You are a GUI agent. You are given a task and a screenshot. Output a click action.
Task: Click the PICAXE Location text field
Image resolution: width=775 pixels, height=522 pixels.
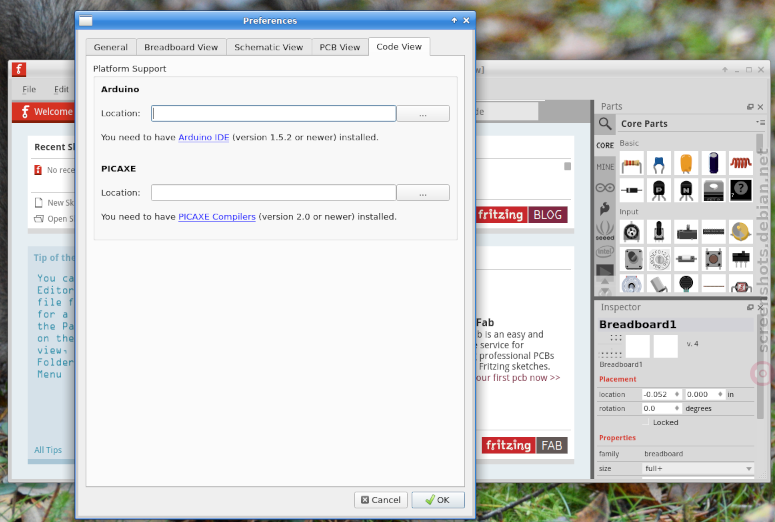(274, 193)
